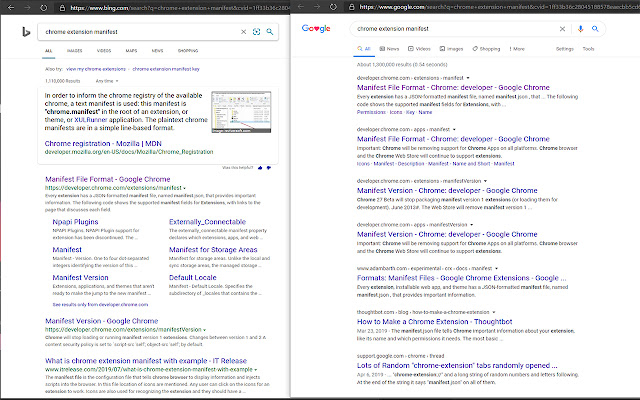Expand arrow beside Google extensions › manifest breadcrumb
This screenshot has width=640, height=400.
(468, 78)
